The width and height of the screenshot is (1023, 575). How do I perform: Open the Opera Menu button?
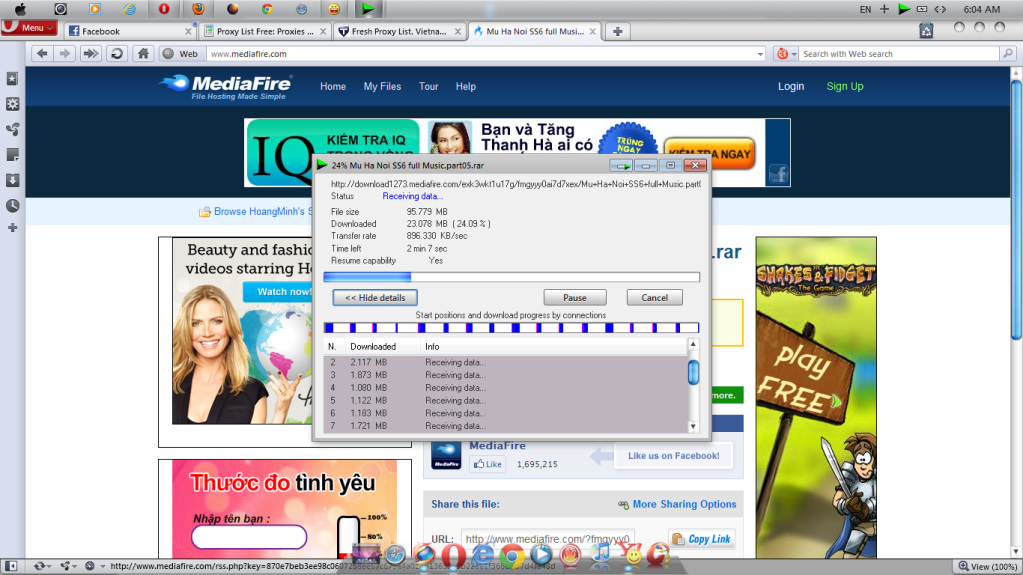pos(29,28)
